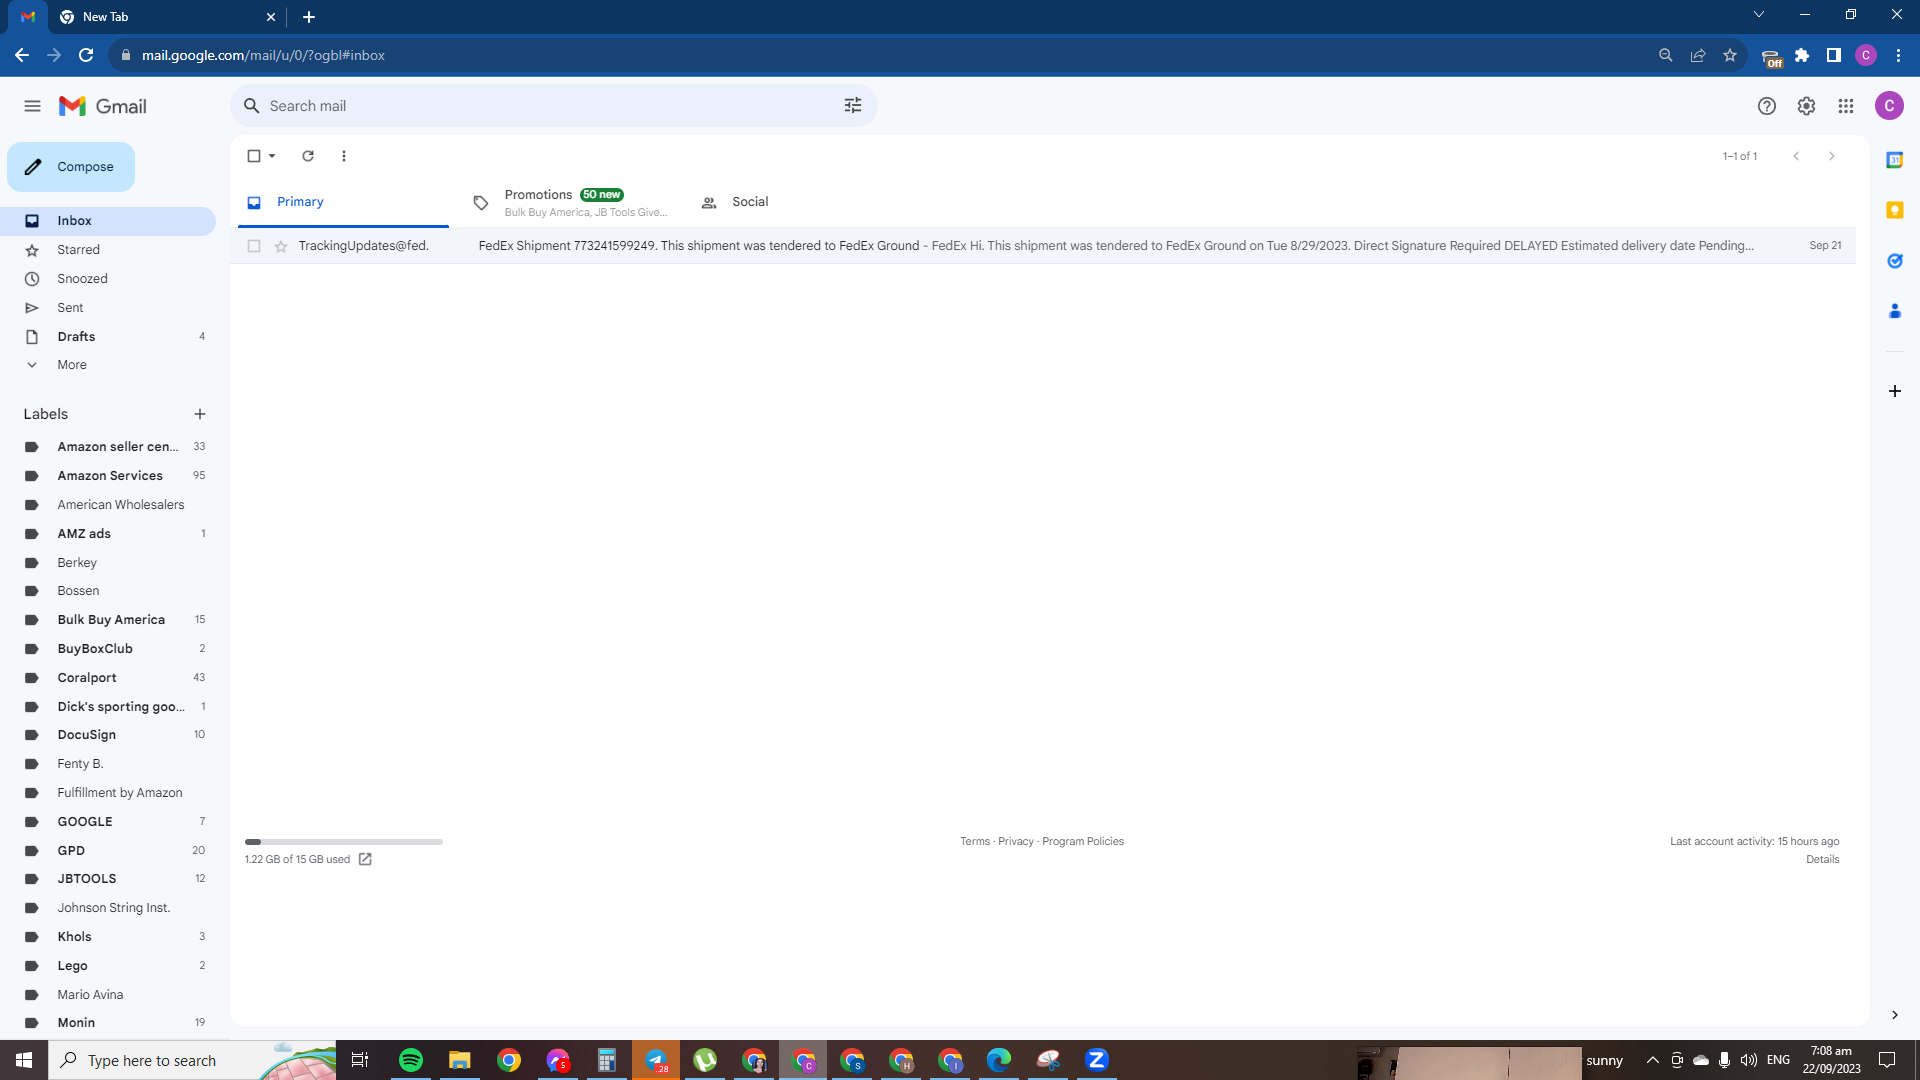Screen dimensions: 1920x1080
Task: Open the Monin label
Action: point(108,1023)
